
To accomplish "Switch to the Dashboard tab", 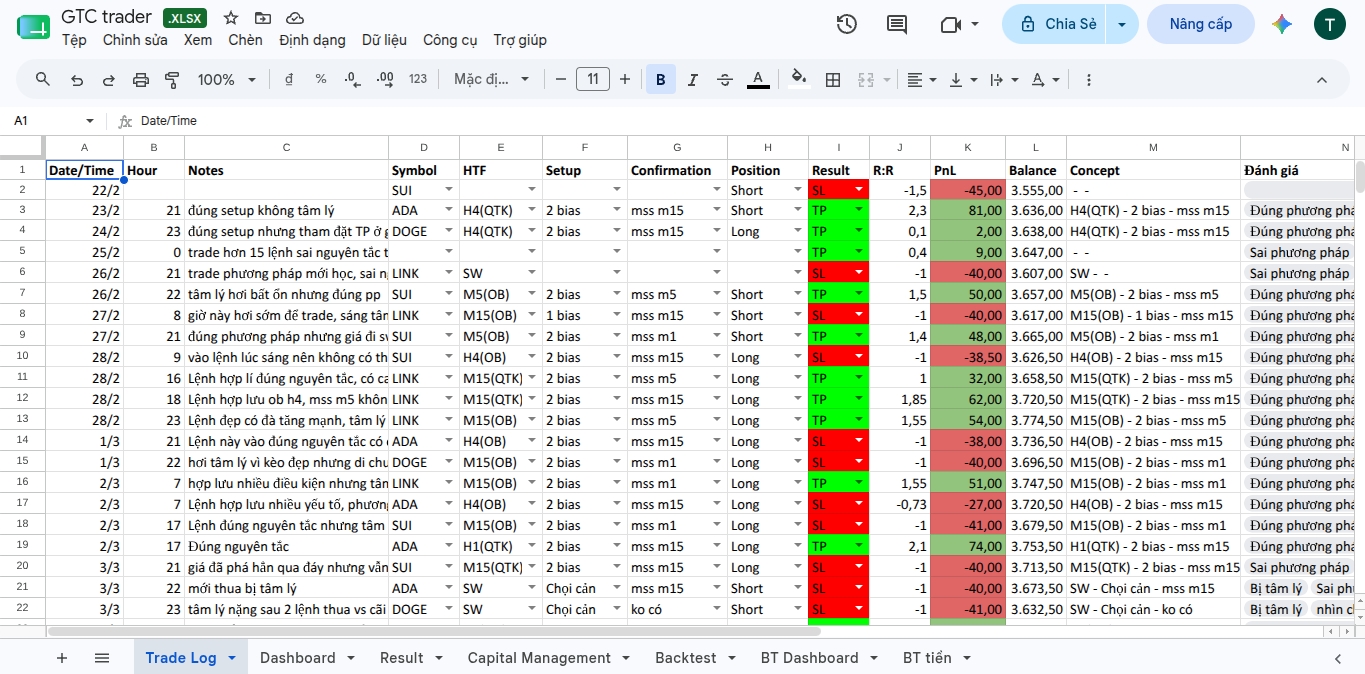I will tap(298, 657).
